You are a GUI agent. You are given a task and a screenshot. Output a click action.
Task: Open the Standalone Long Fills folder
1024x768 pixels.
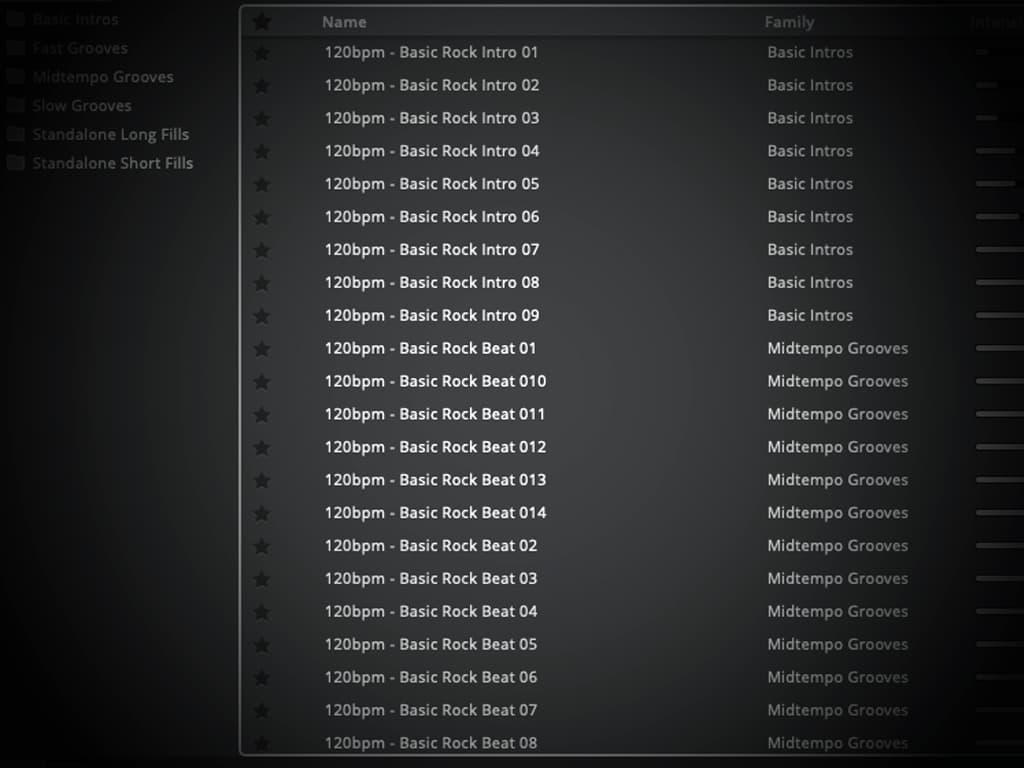(x=110, y=134)
